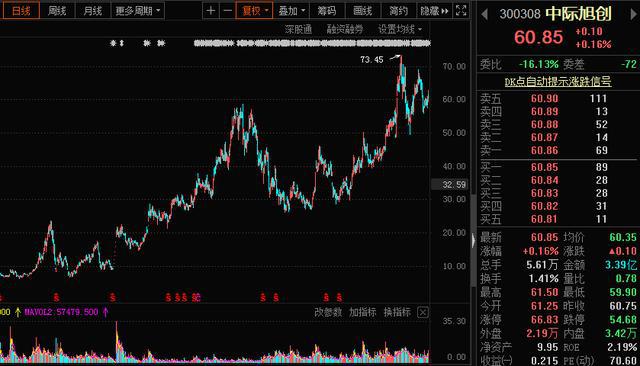This screenshot has width=640, height=366.
Task: Open the 复权 dropdown
Action: (x=254, y=11)
